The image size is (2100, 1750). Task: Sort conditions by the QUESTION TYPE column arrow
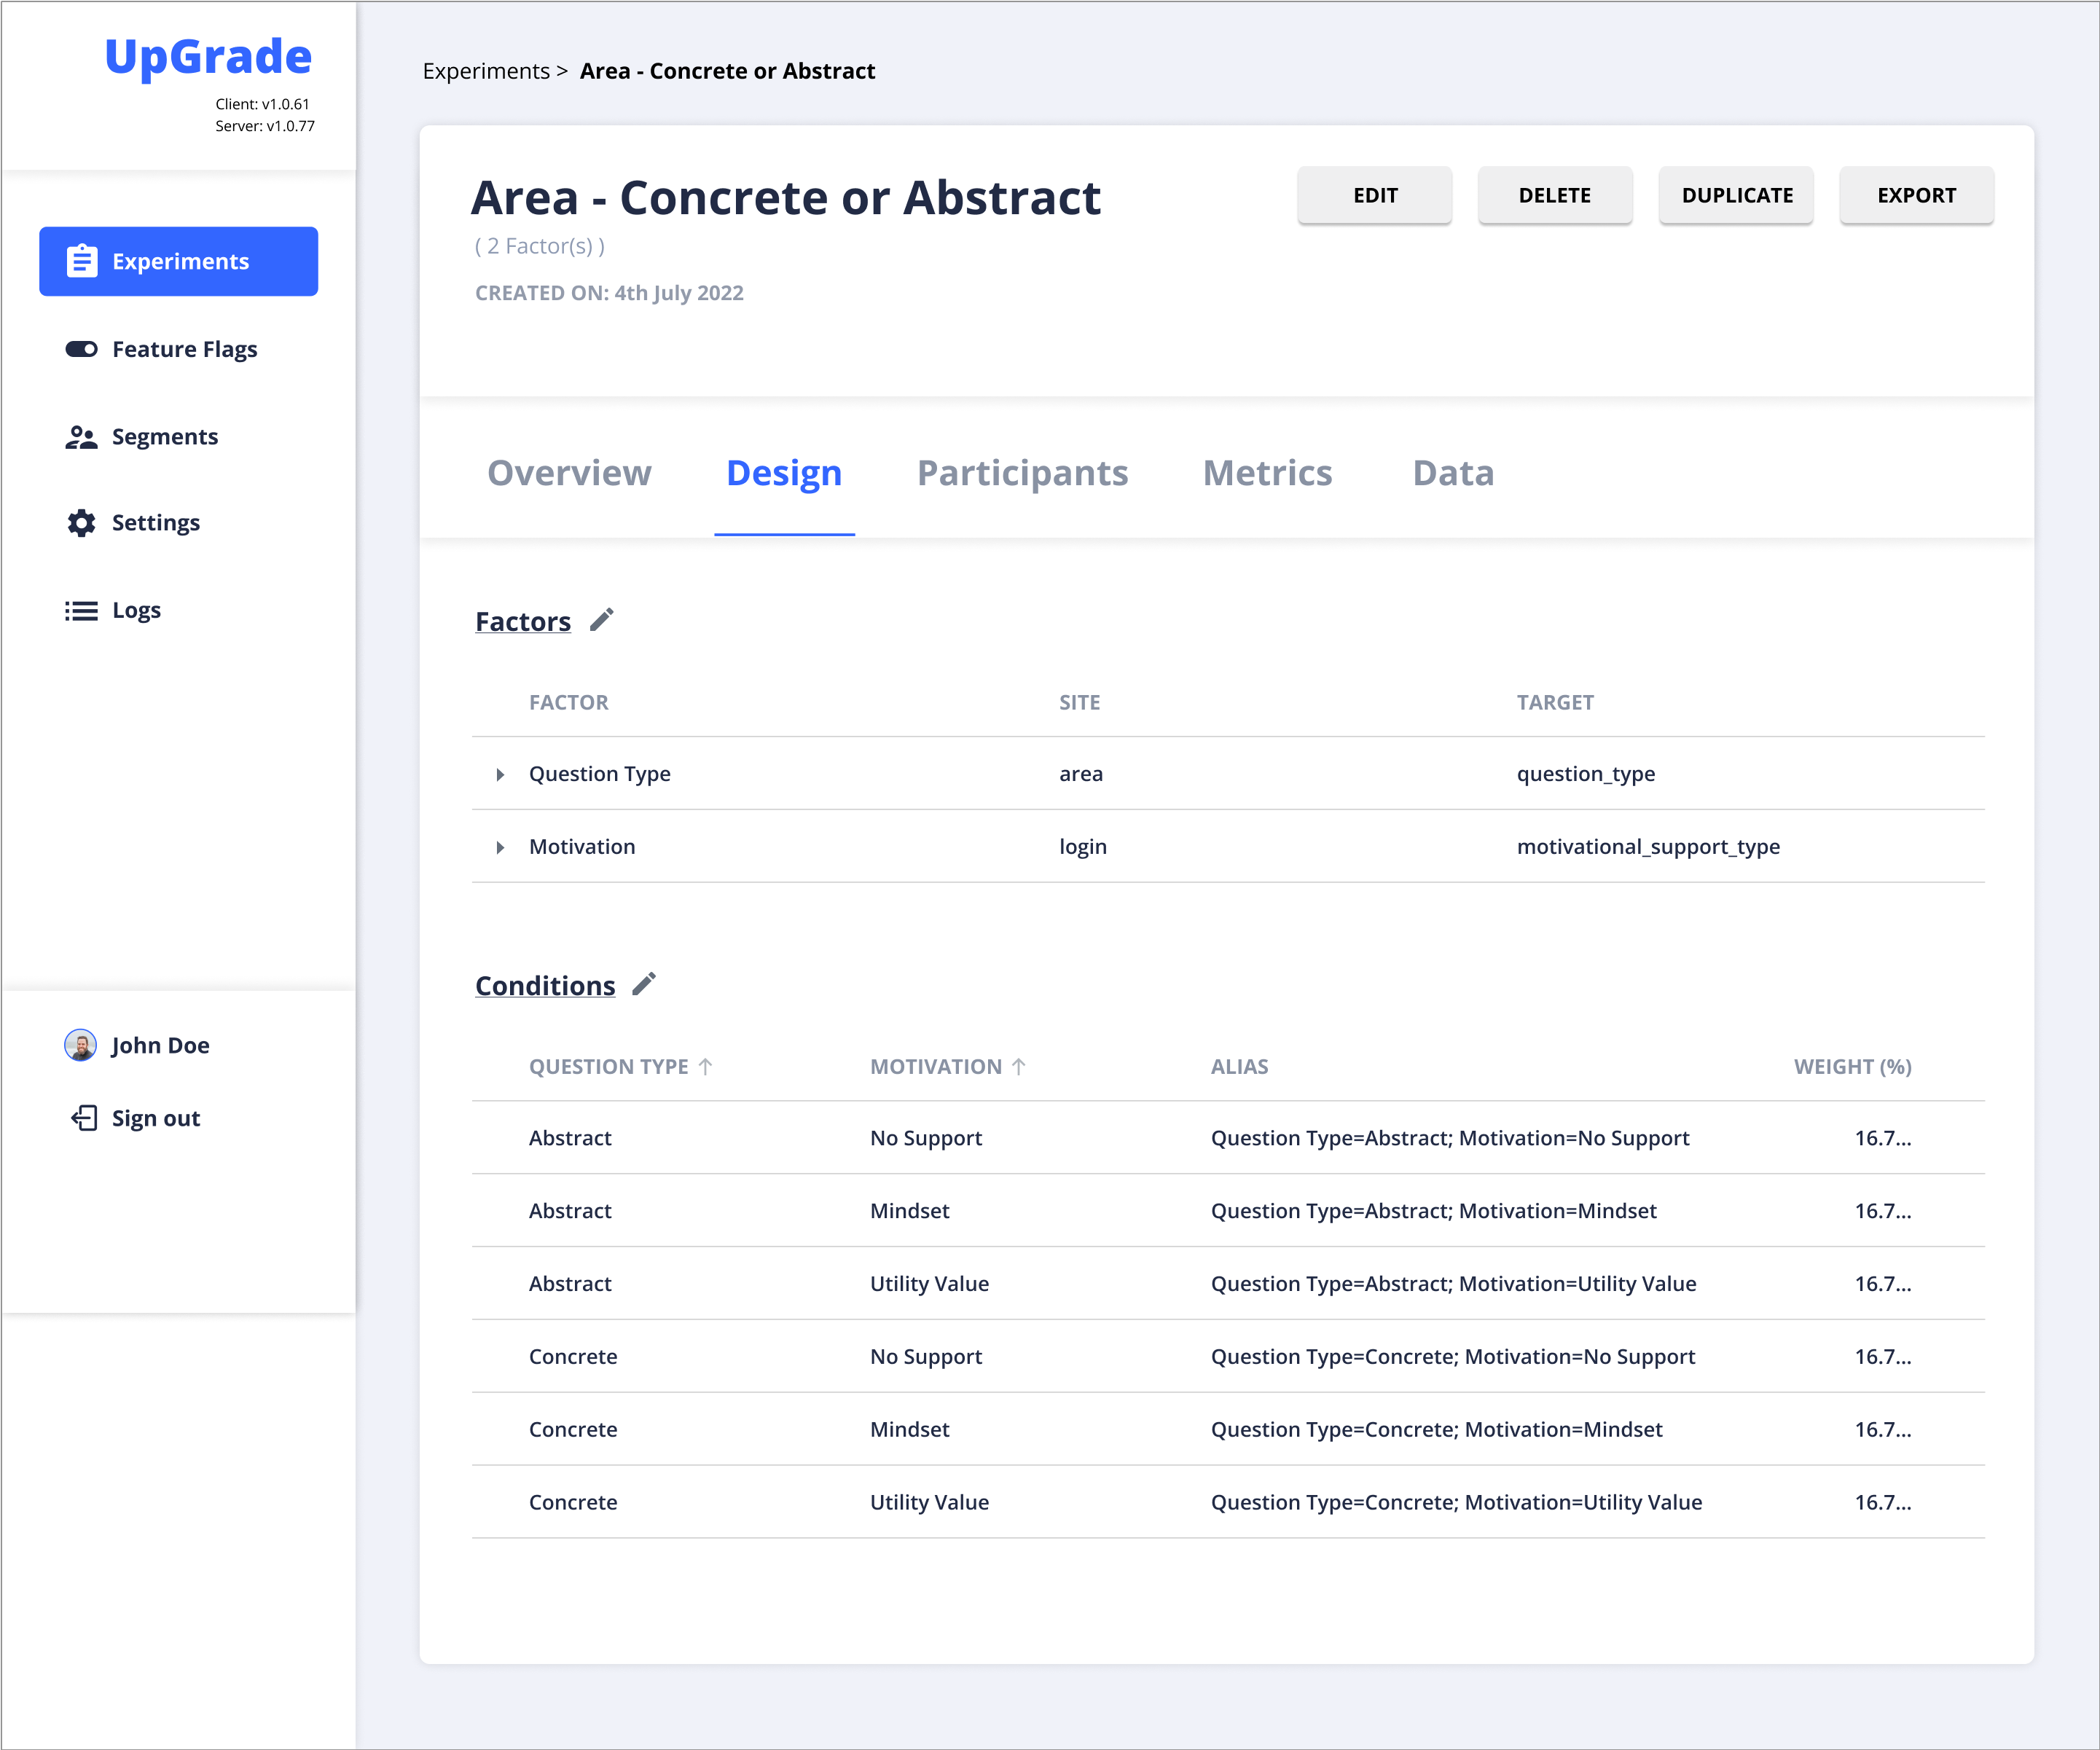(707, 1066)
